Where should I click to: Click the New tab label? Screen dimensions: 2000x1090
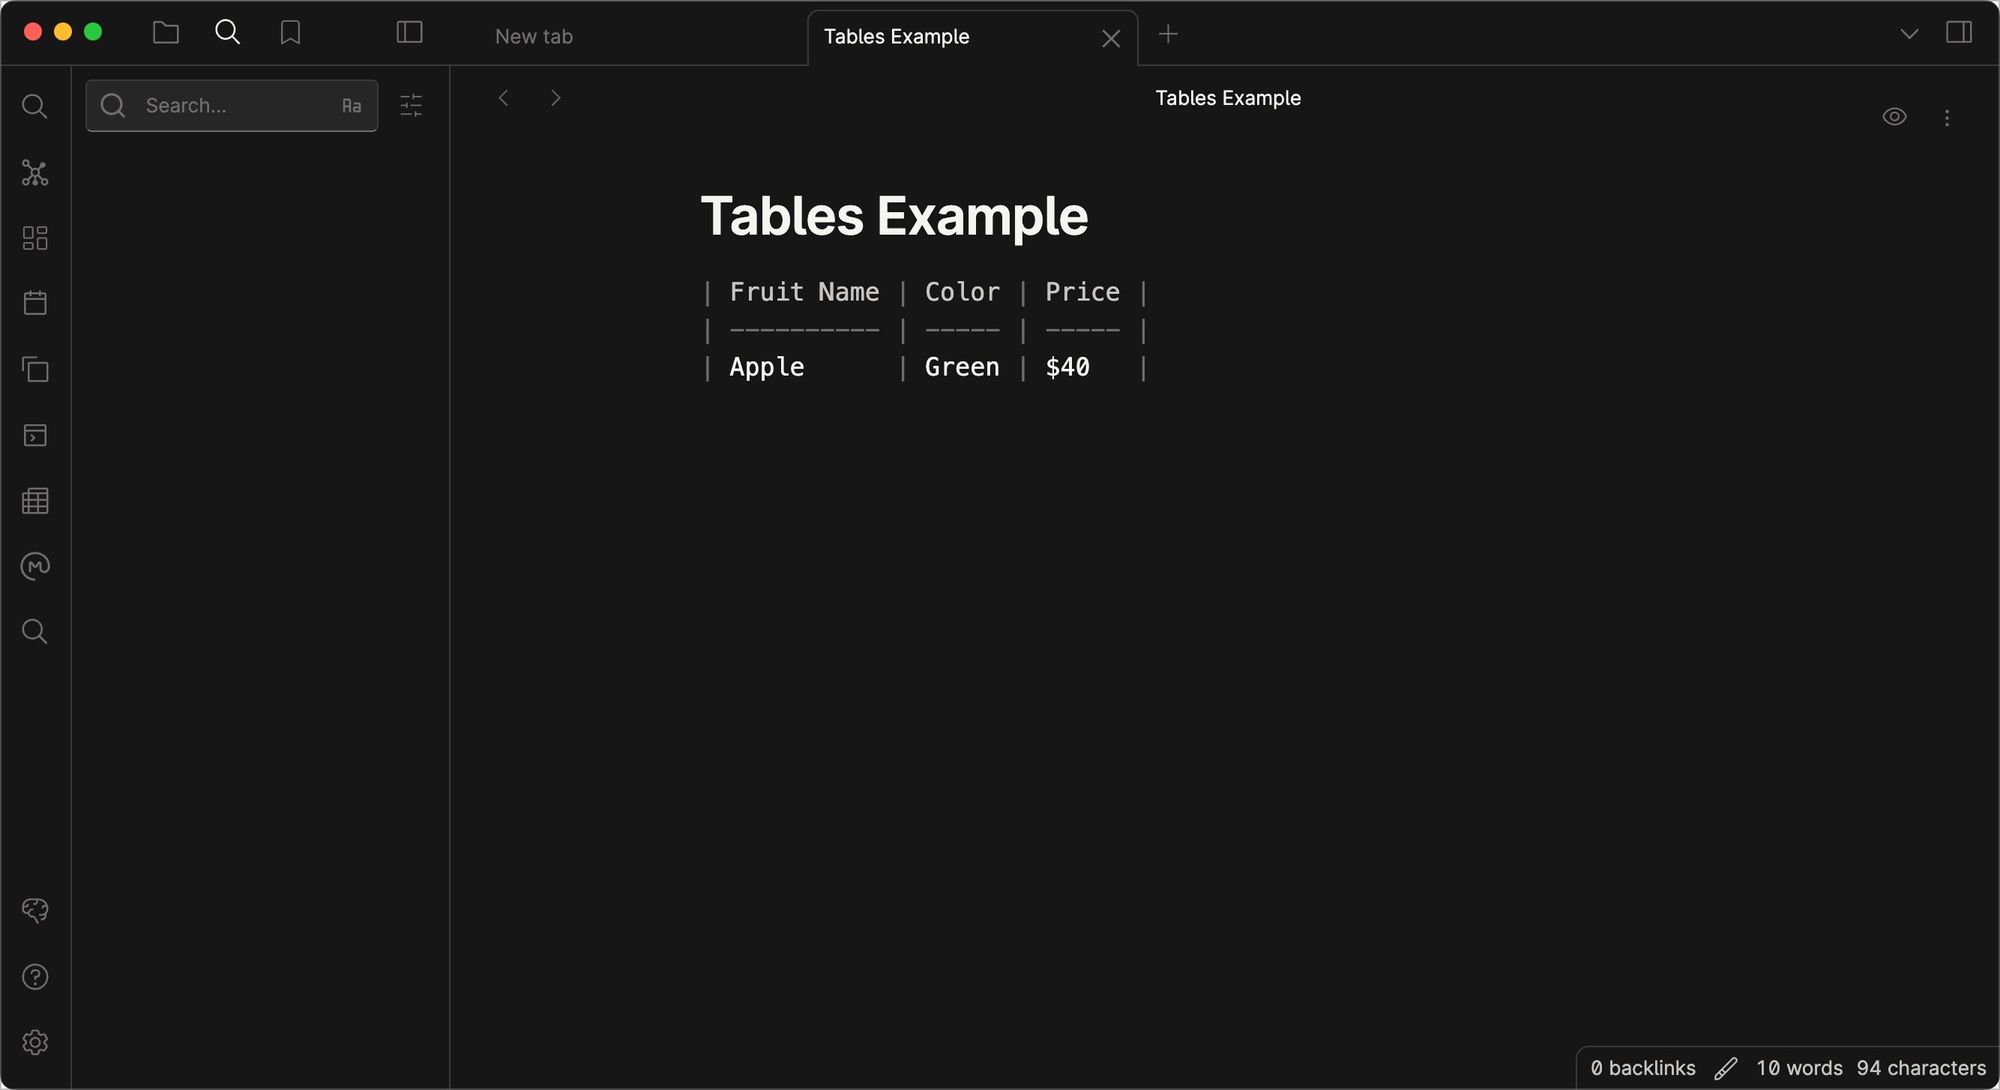pos(534,36)
